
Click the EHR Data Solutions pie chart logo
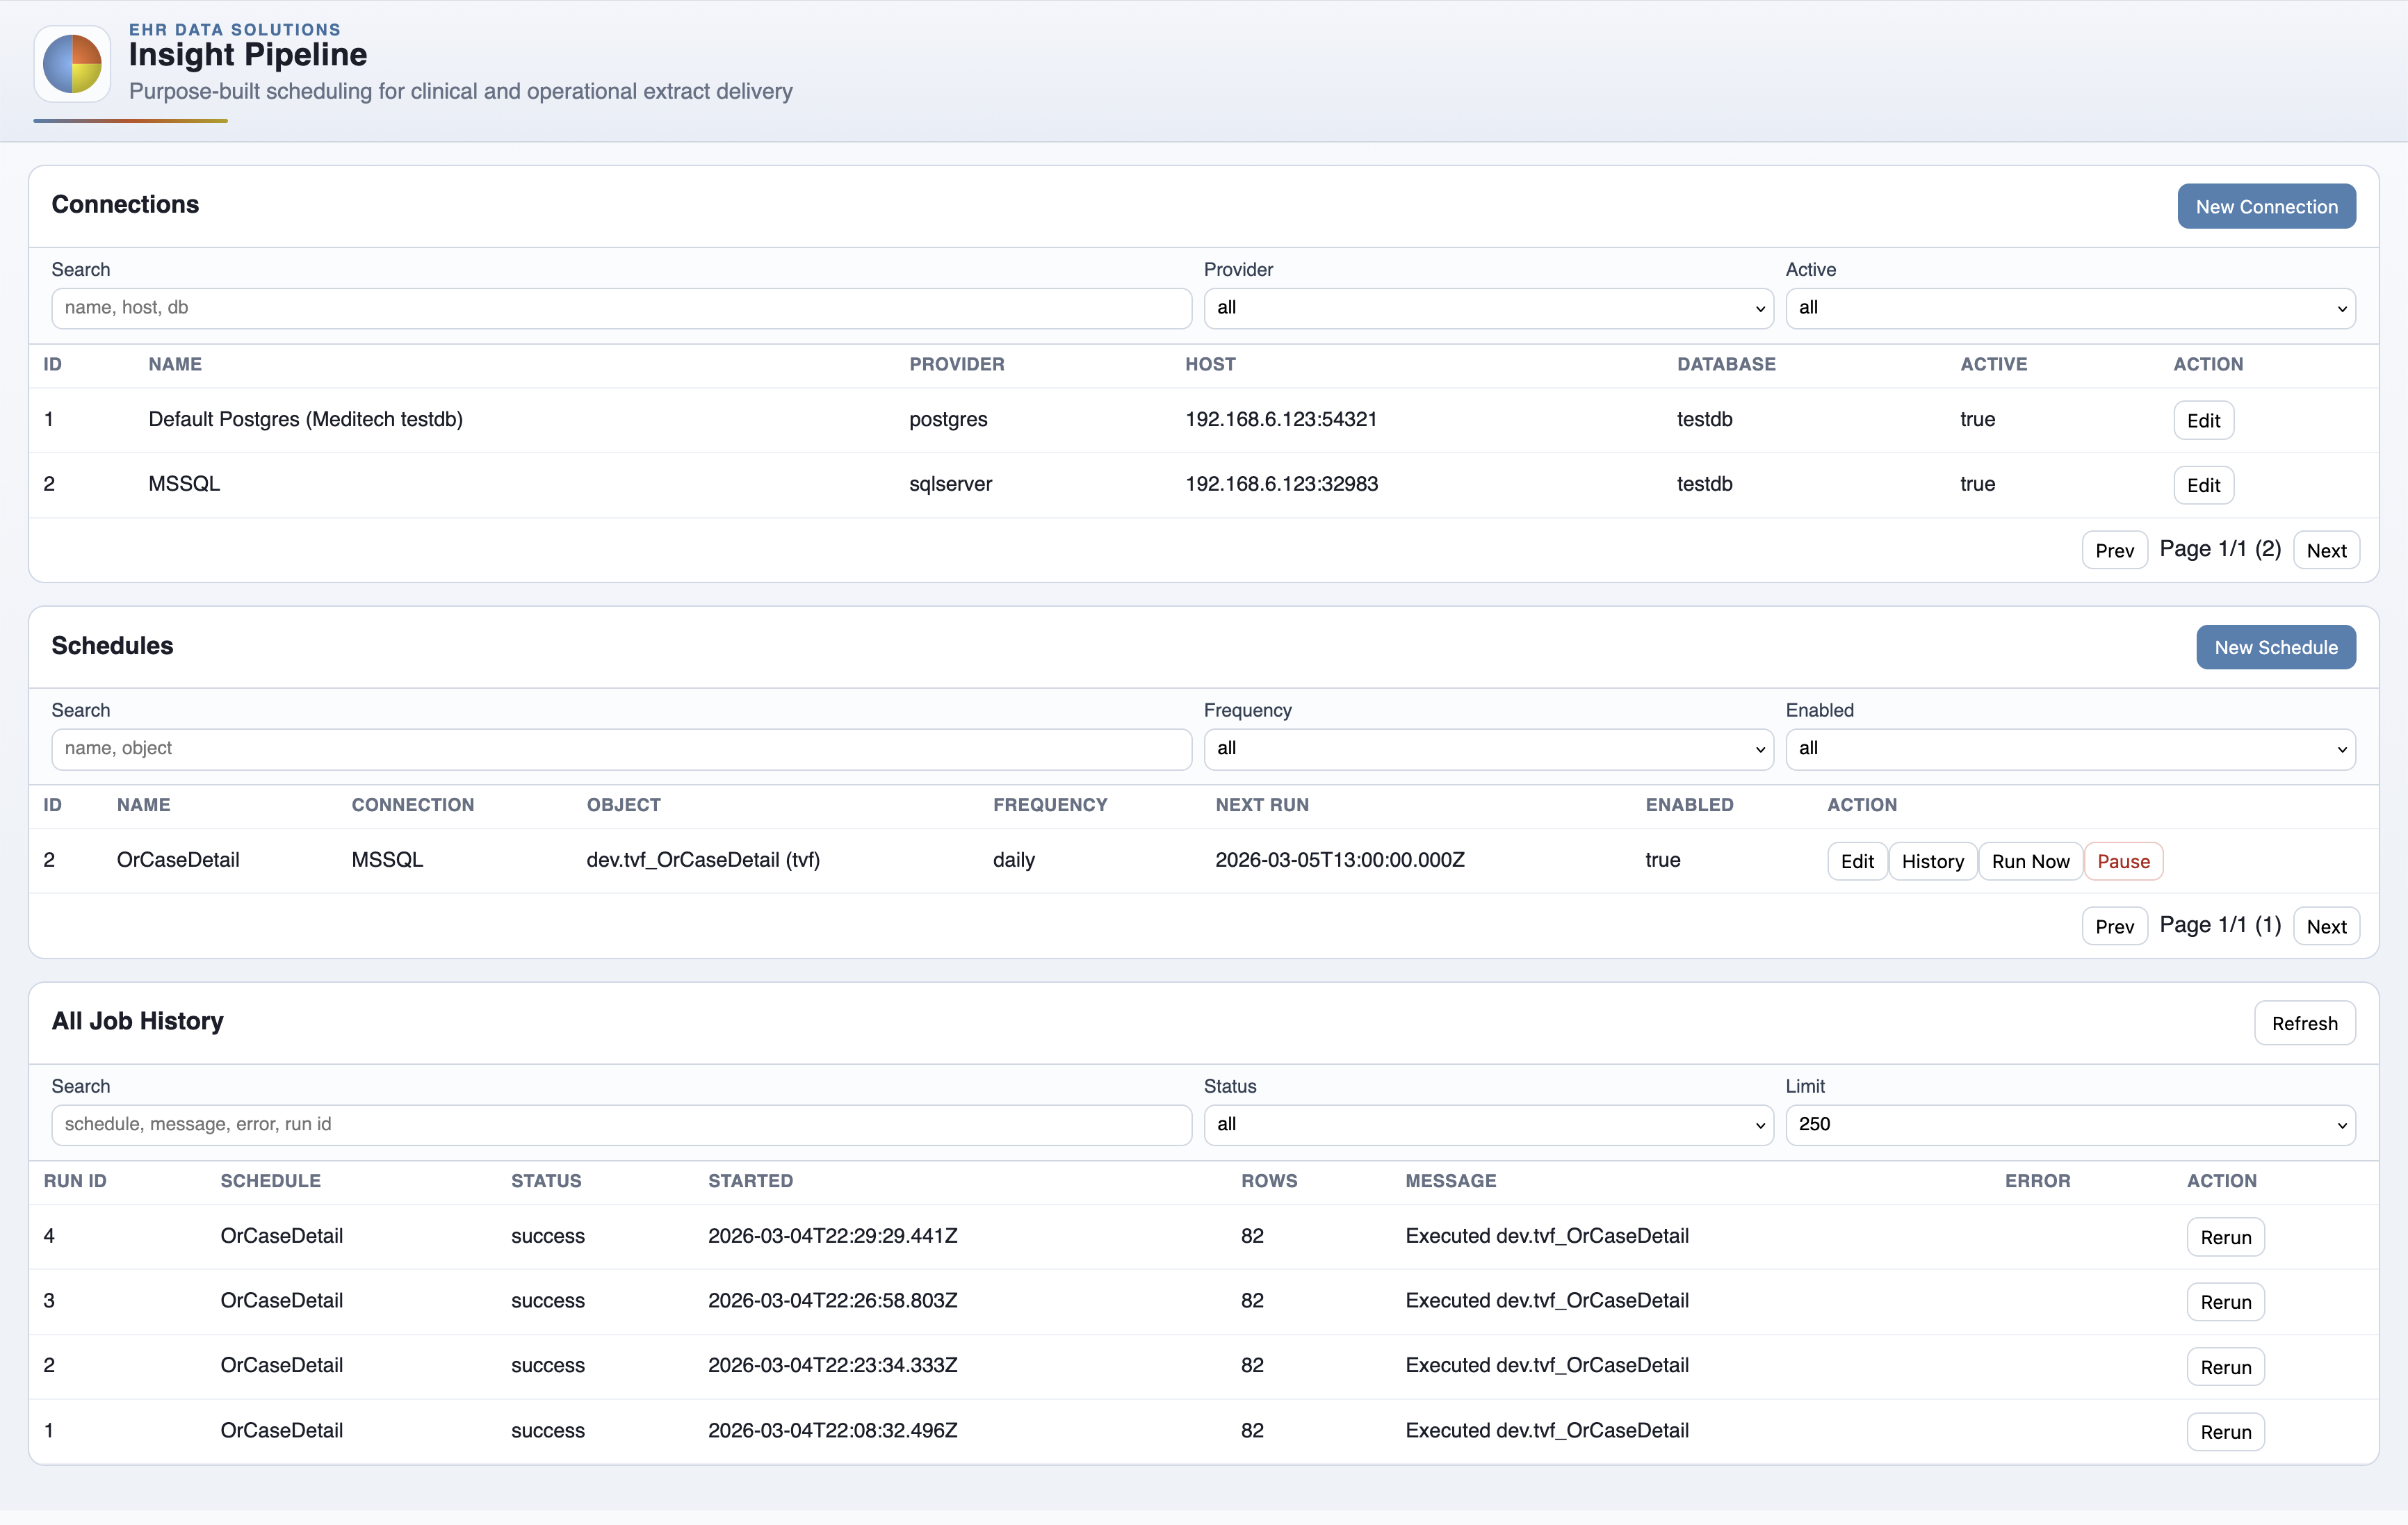[71, 63]
